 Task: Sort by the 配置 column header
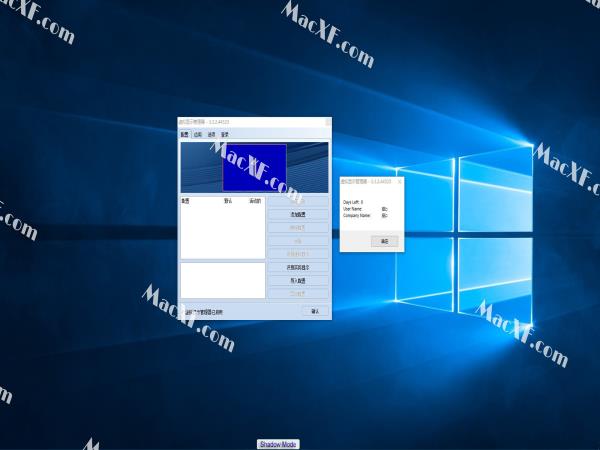coord(186,201)
